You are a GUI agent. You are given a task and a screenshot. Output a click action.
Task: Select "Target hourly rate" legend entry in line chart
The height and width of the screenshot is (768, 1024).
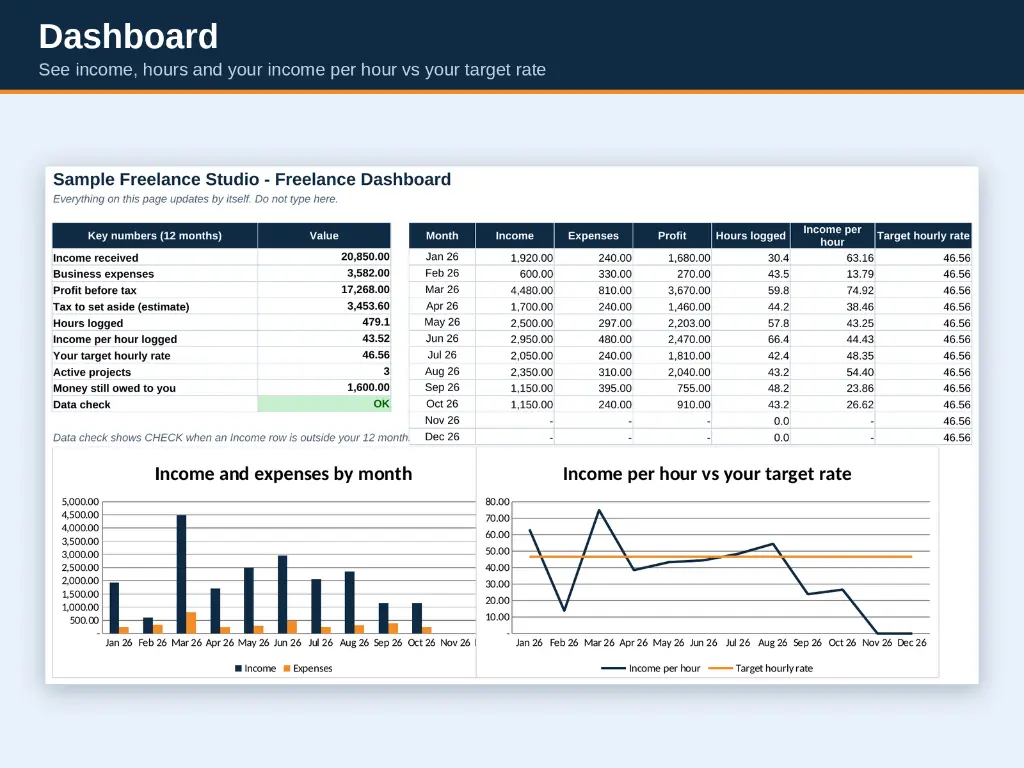click(x=761, y=668)
